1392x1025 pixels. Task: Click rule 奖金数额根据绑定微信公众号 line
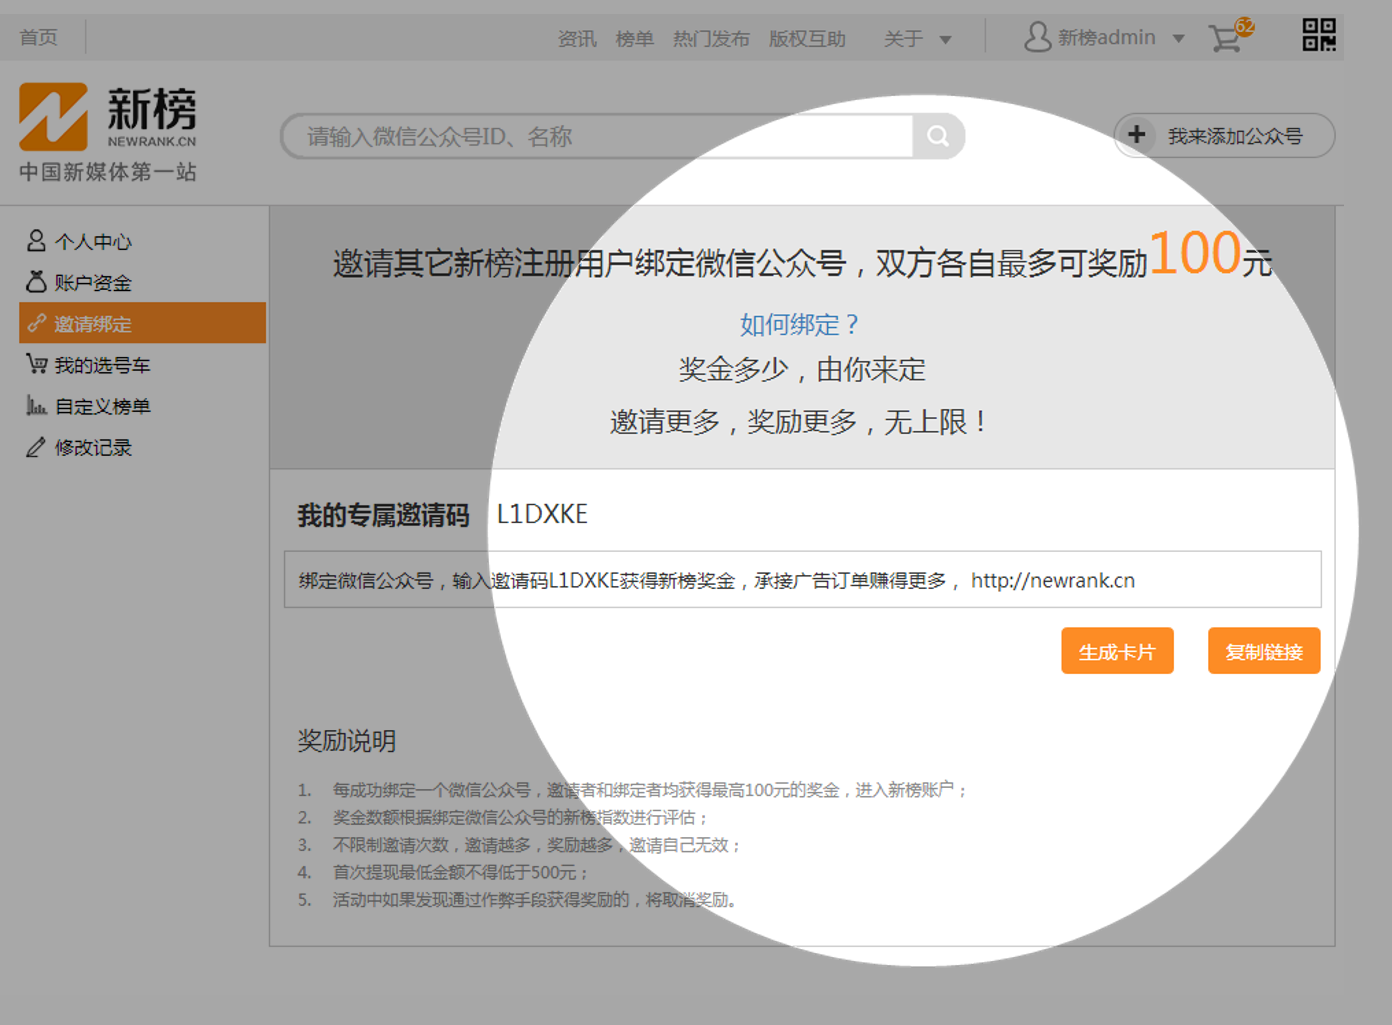(x=520, y=817)
